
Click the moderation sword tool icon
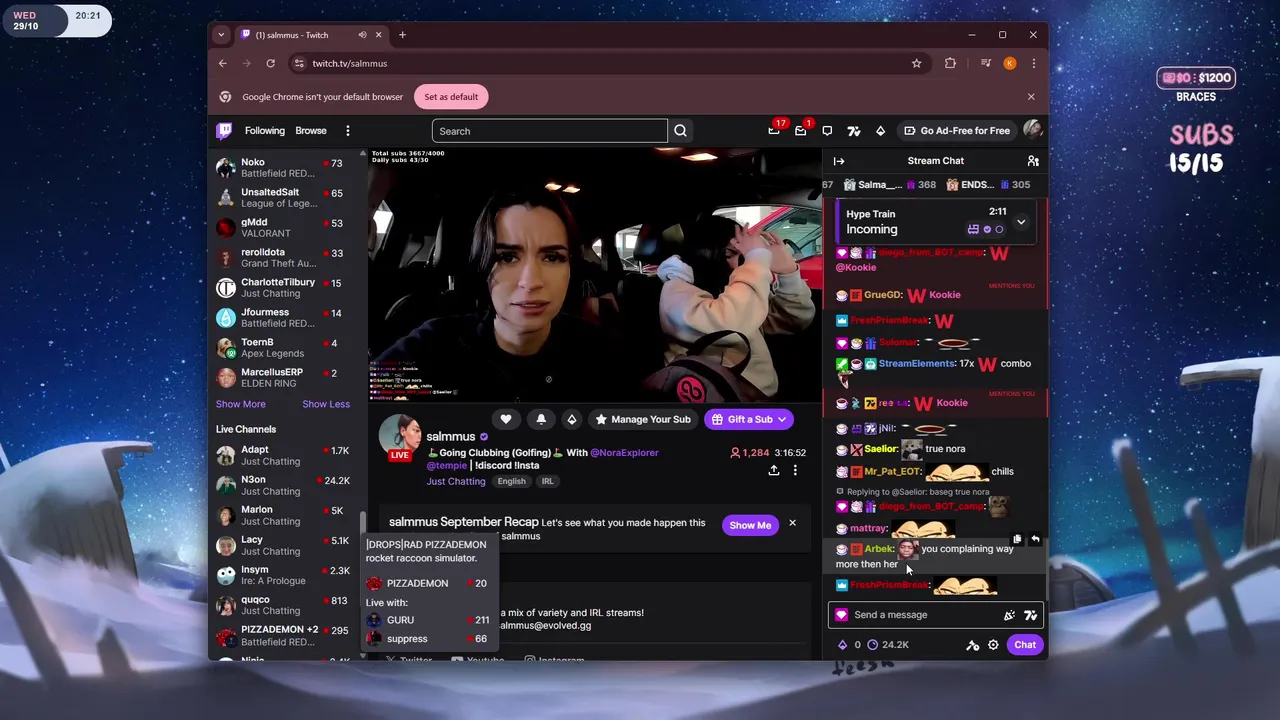(x=972, y=645)
